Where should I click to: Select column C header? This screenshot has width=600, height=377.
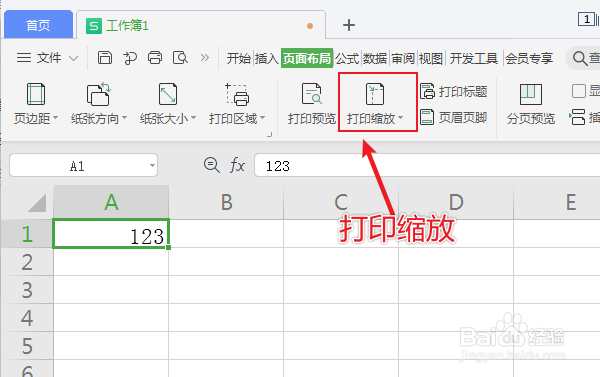(341, 202)
